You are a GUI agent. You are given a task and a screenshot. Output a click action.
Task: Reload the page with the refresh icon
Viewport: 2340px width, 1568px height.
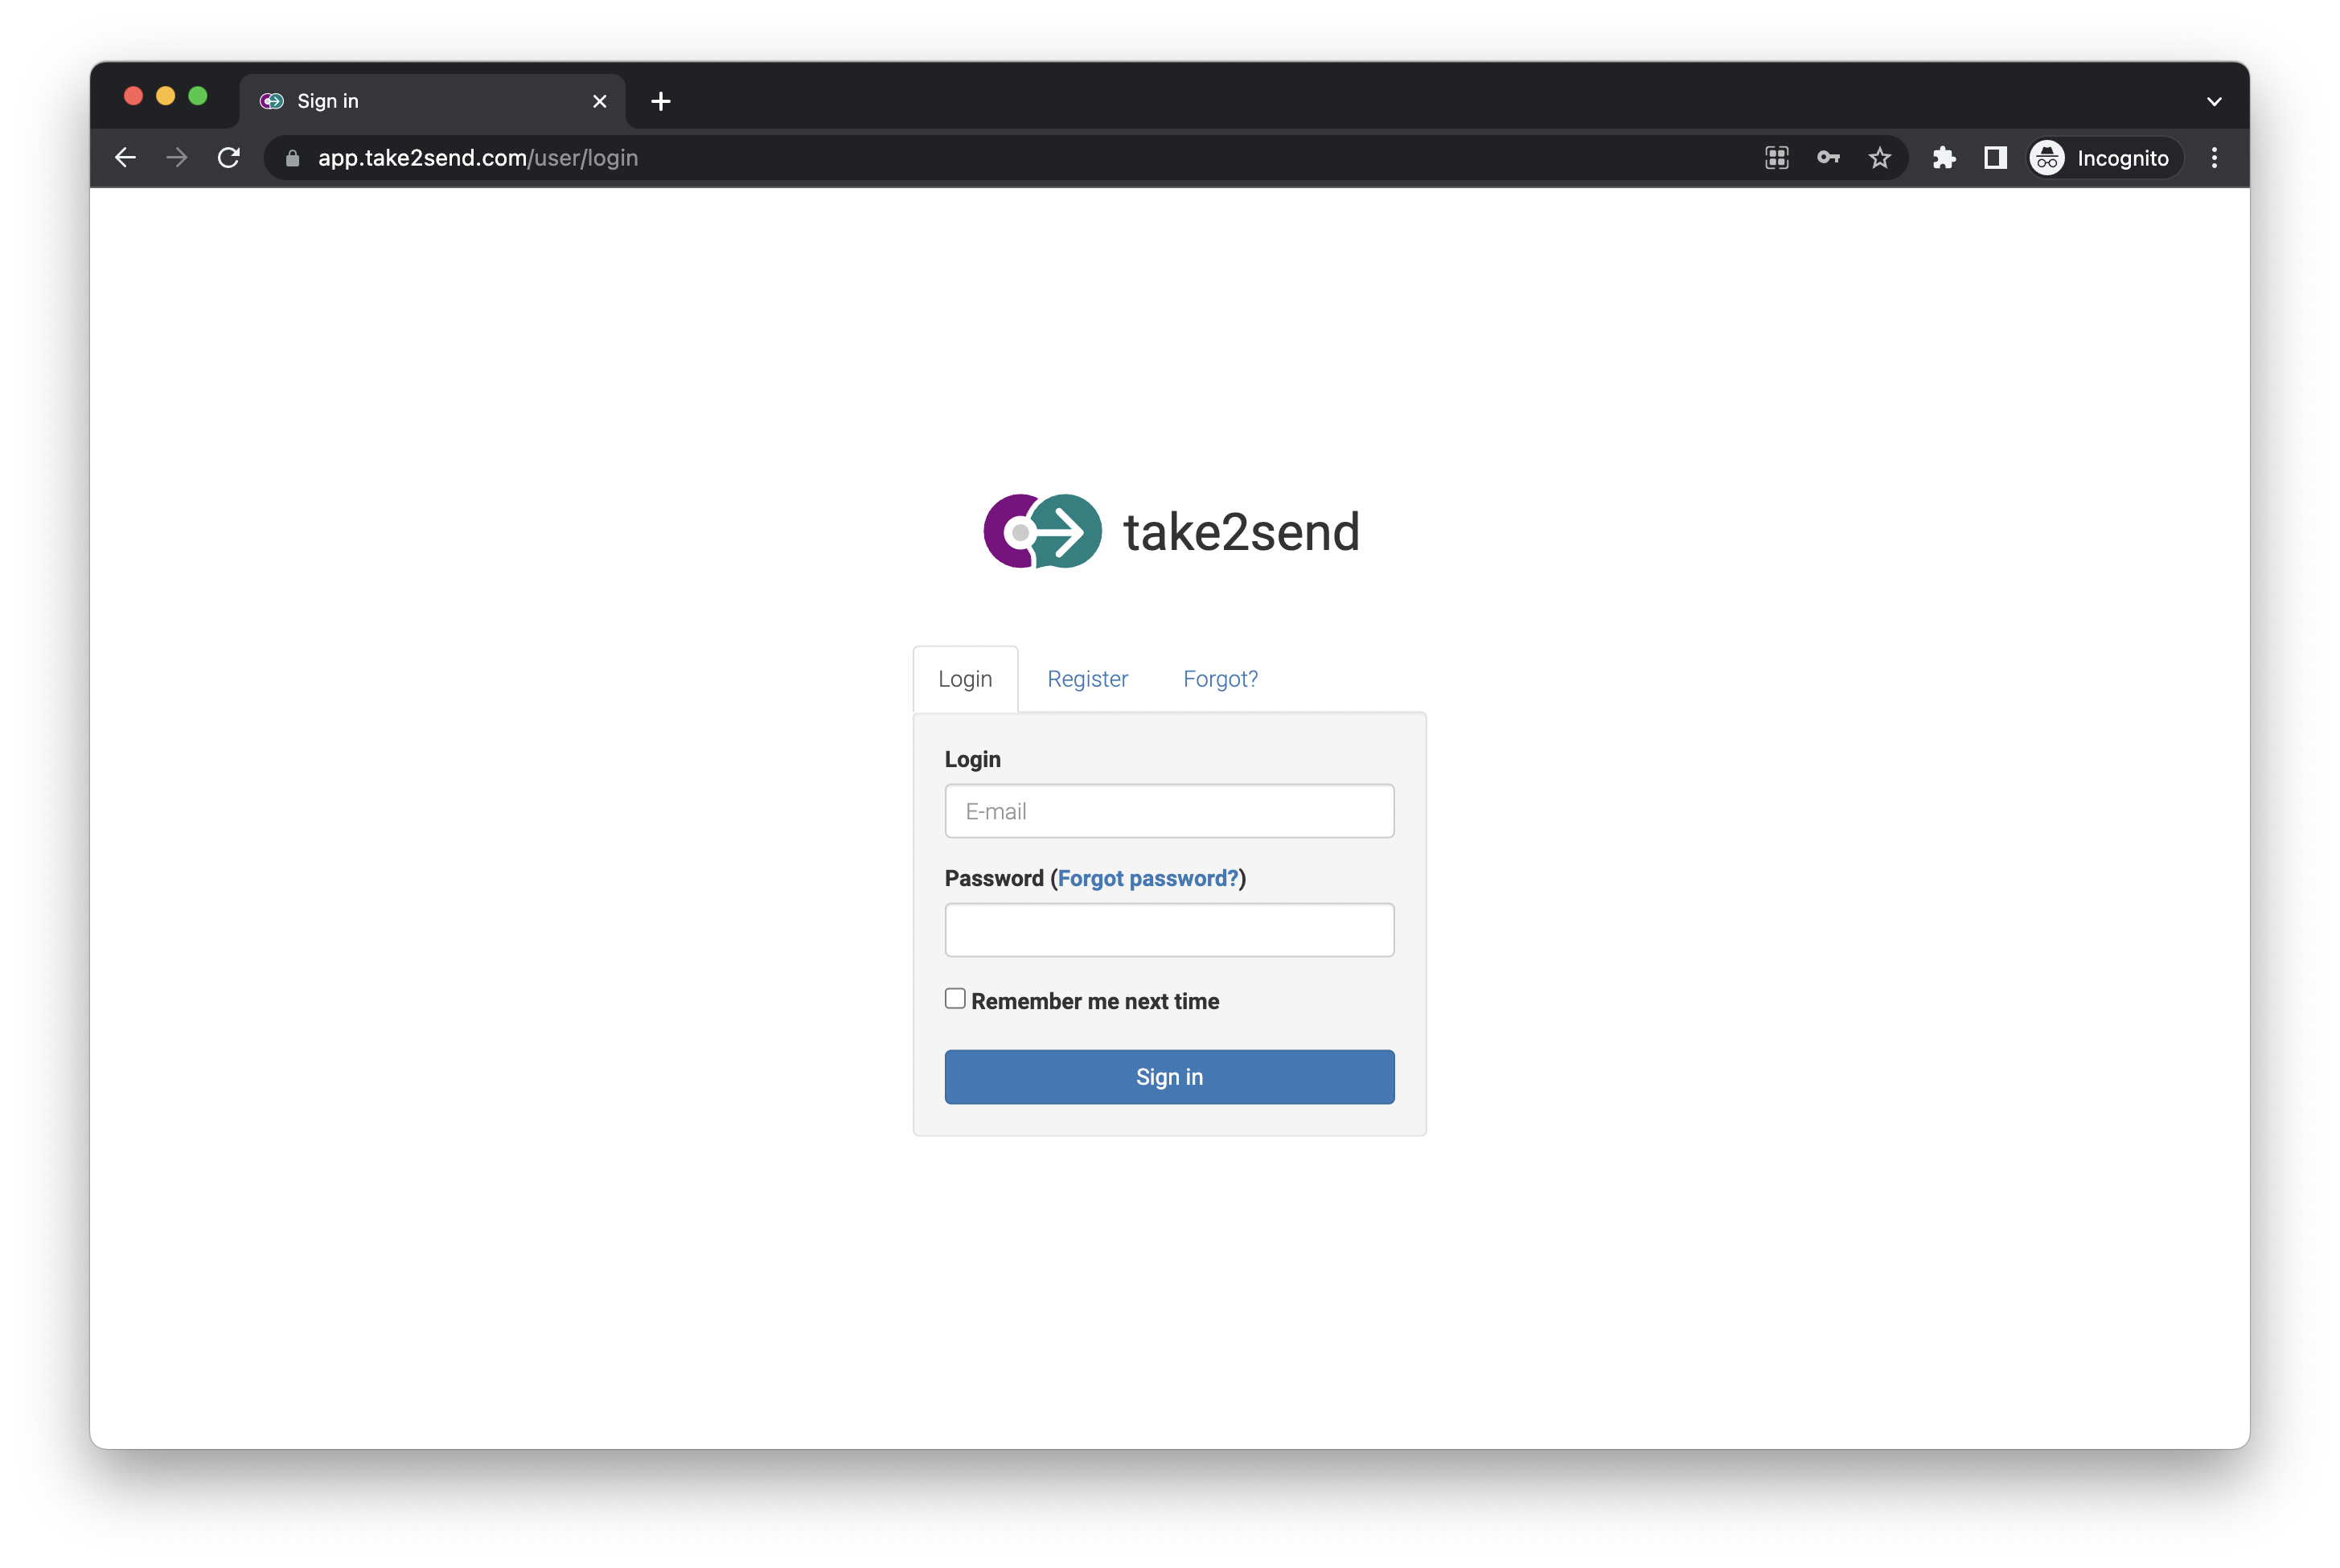tap(229, 158)
